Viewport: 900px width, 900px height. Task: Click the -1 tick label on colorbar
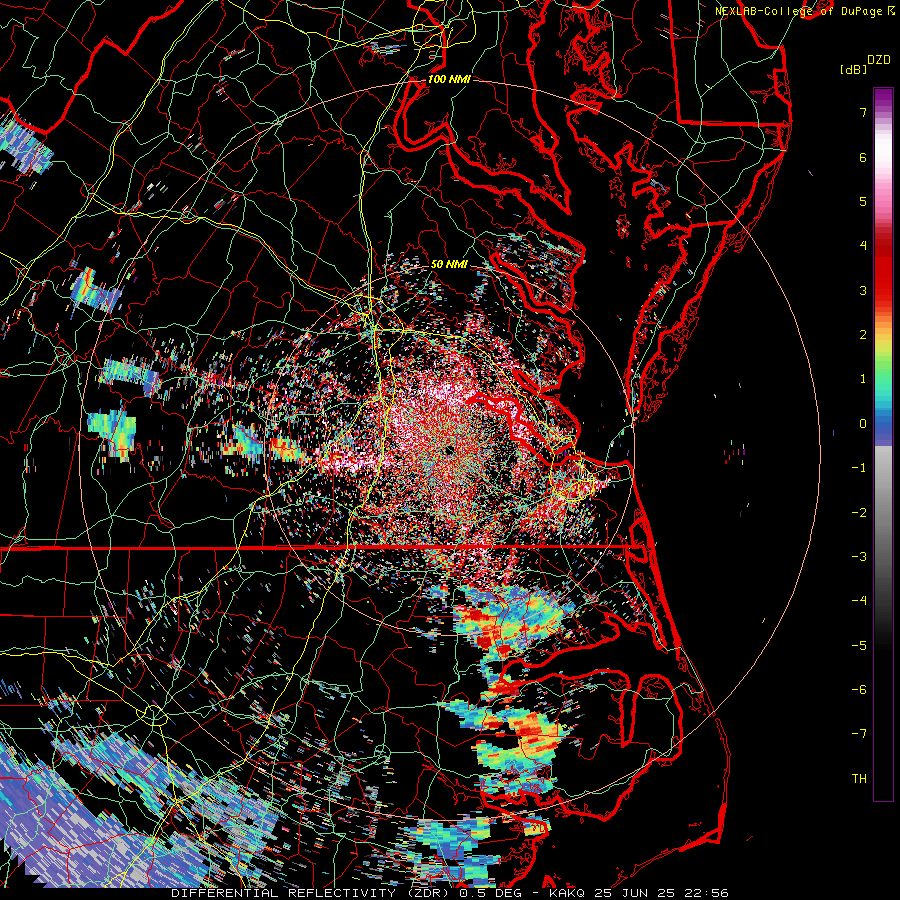[x=859, y=468]
